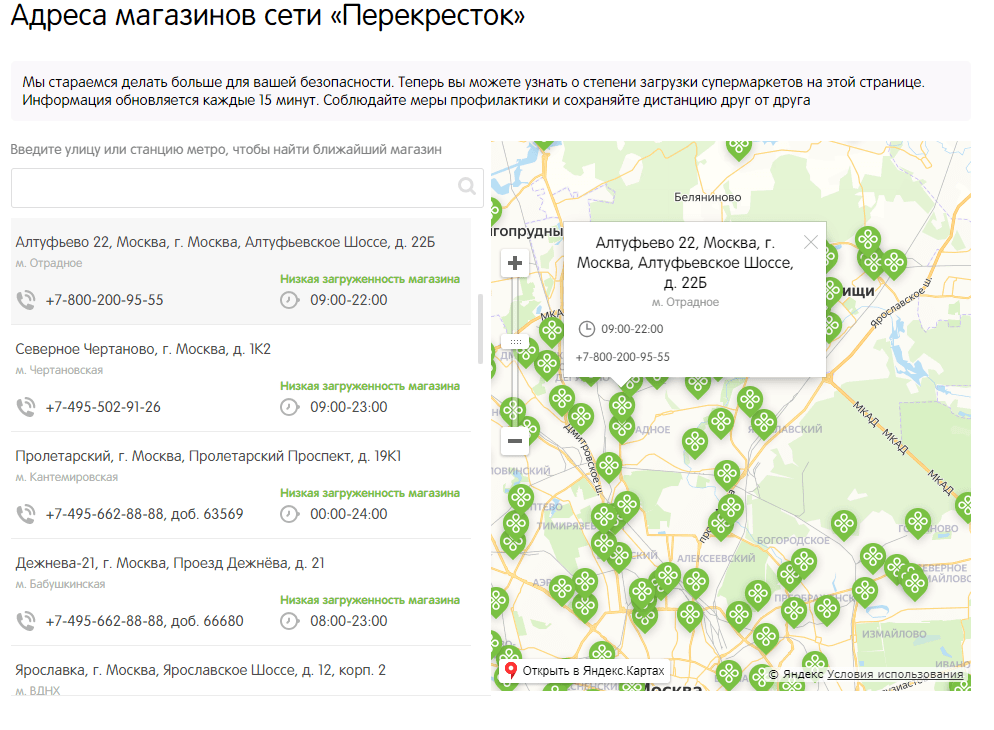This screenshot has width=994, height=730.
Task: Click м. Кантемировская metro label
Action: [67, 477]
